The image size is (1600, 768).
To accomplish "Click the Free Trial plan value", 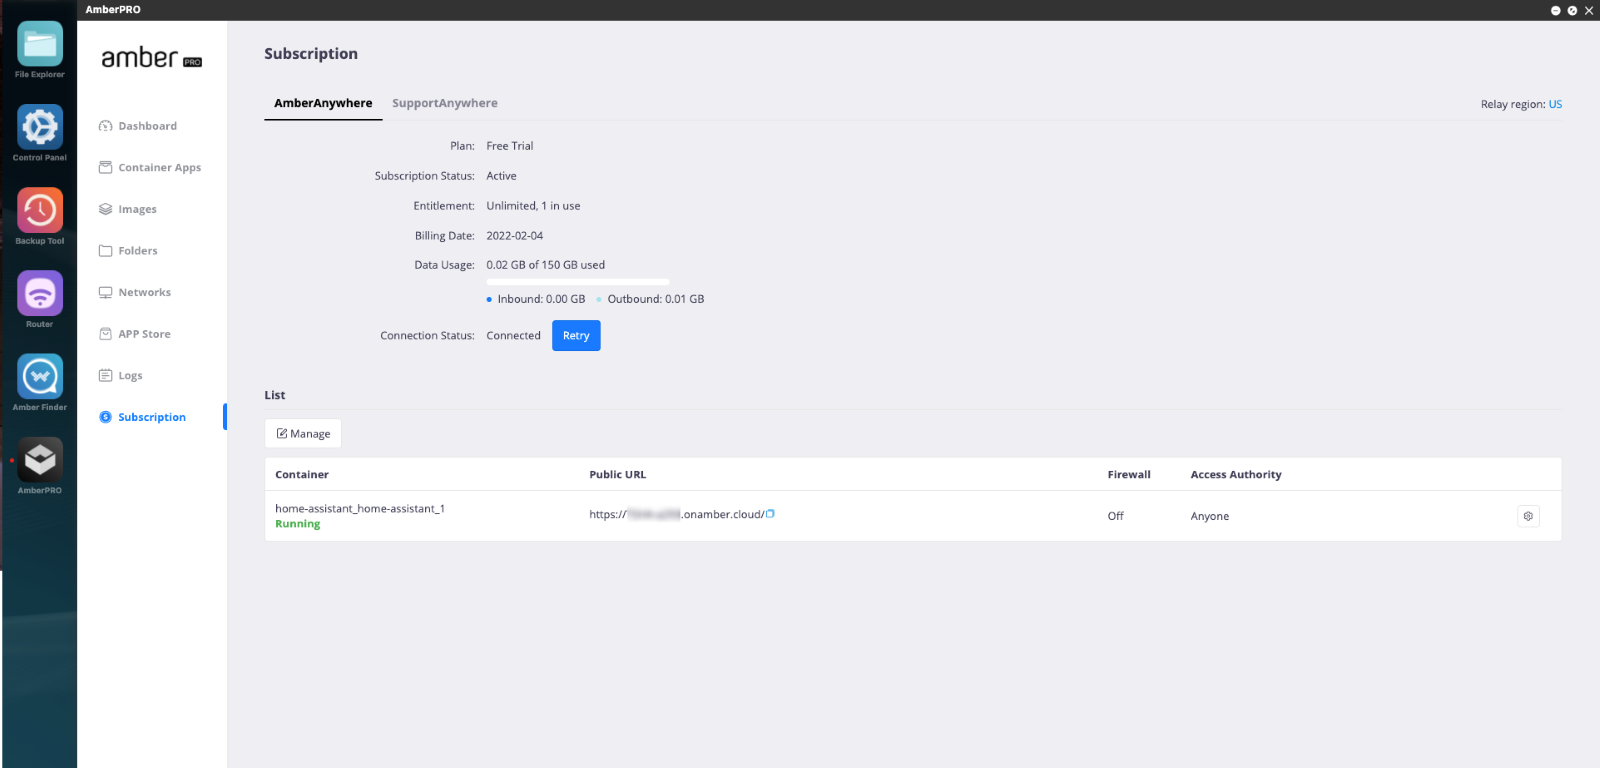I will pos(510,146).
